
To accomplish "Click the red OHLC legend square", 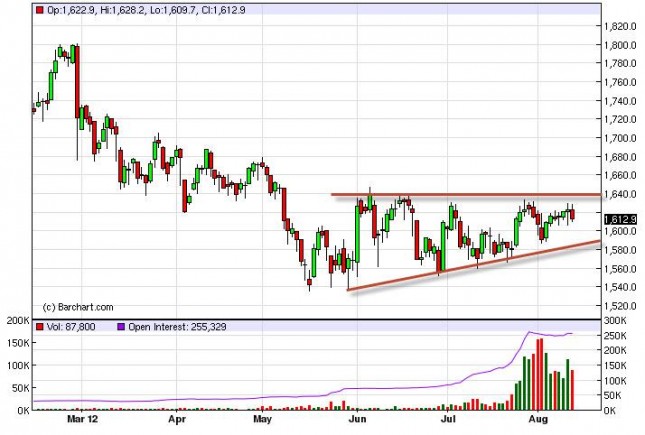I will [39, 10].
